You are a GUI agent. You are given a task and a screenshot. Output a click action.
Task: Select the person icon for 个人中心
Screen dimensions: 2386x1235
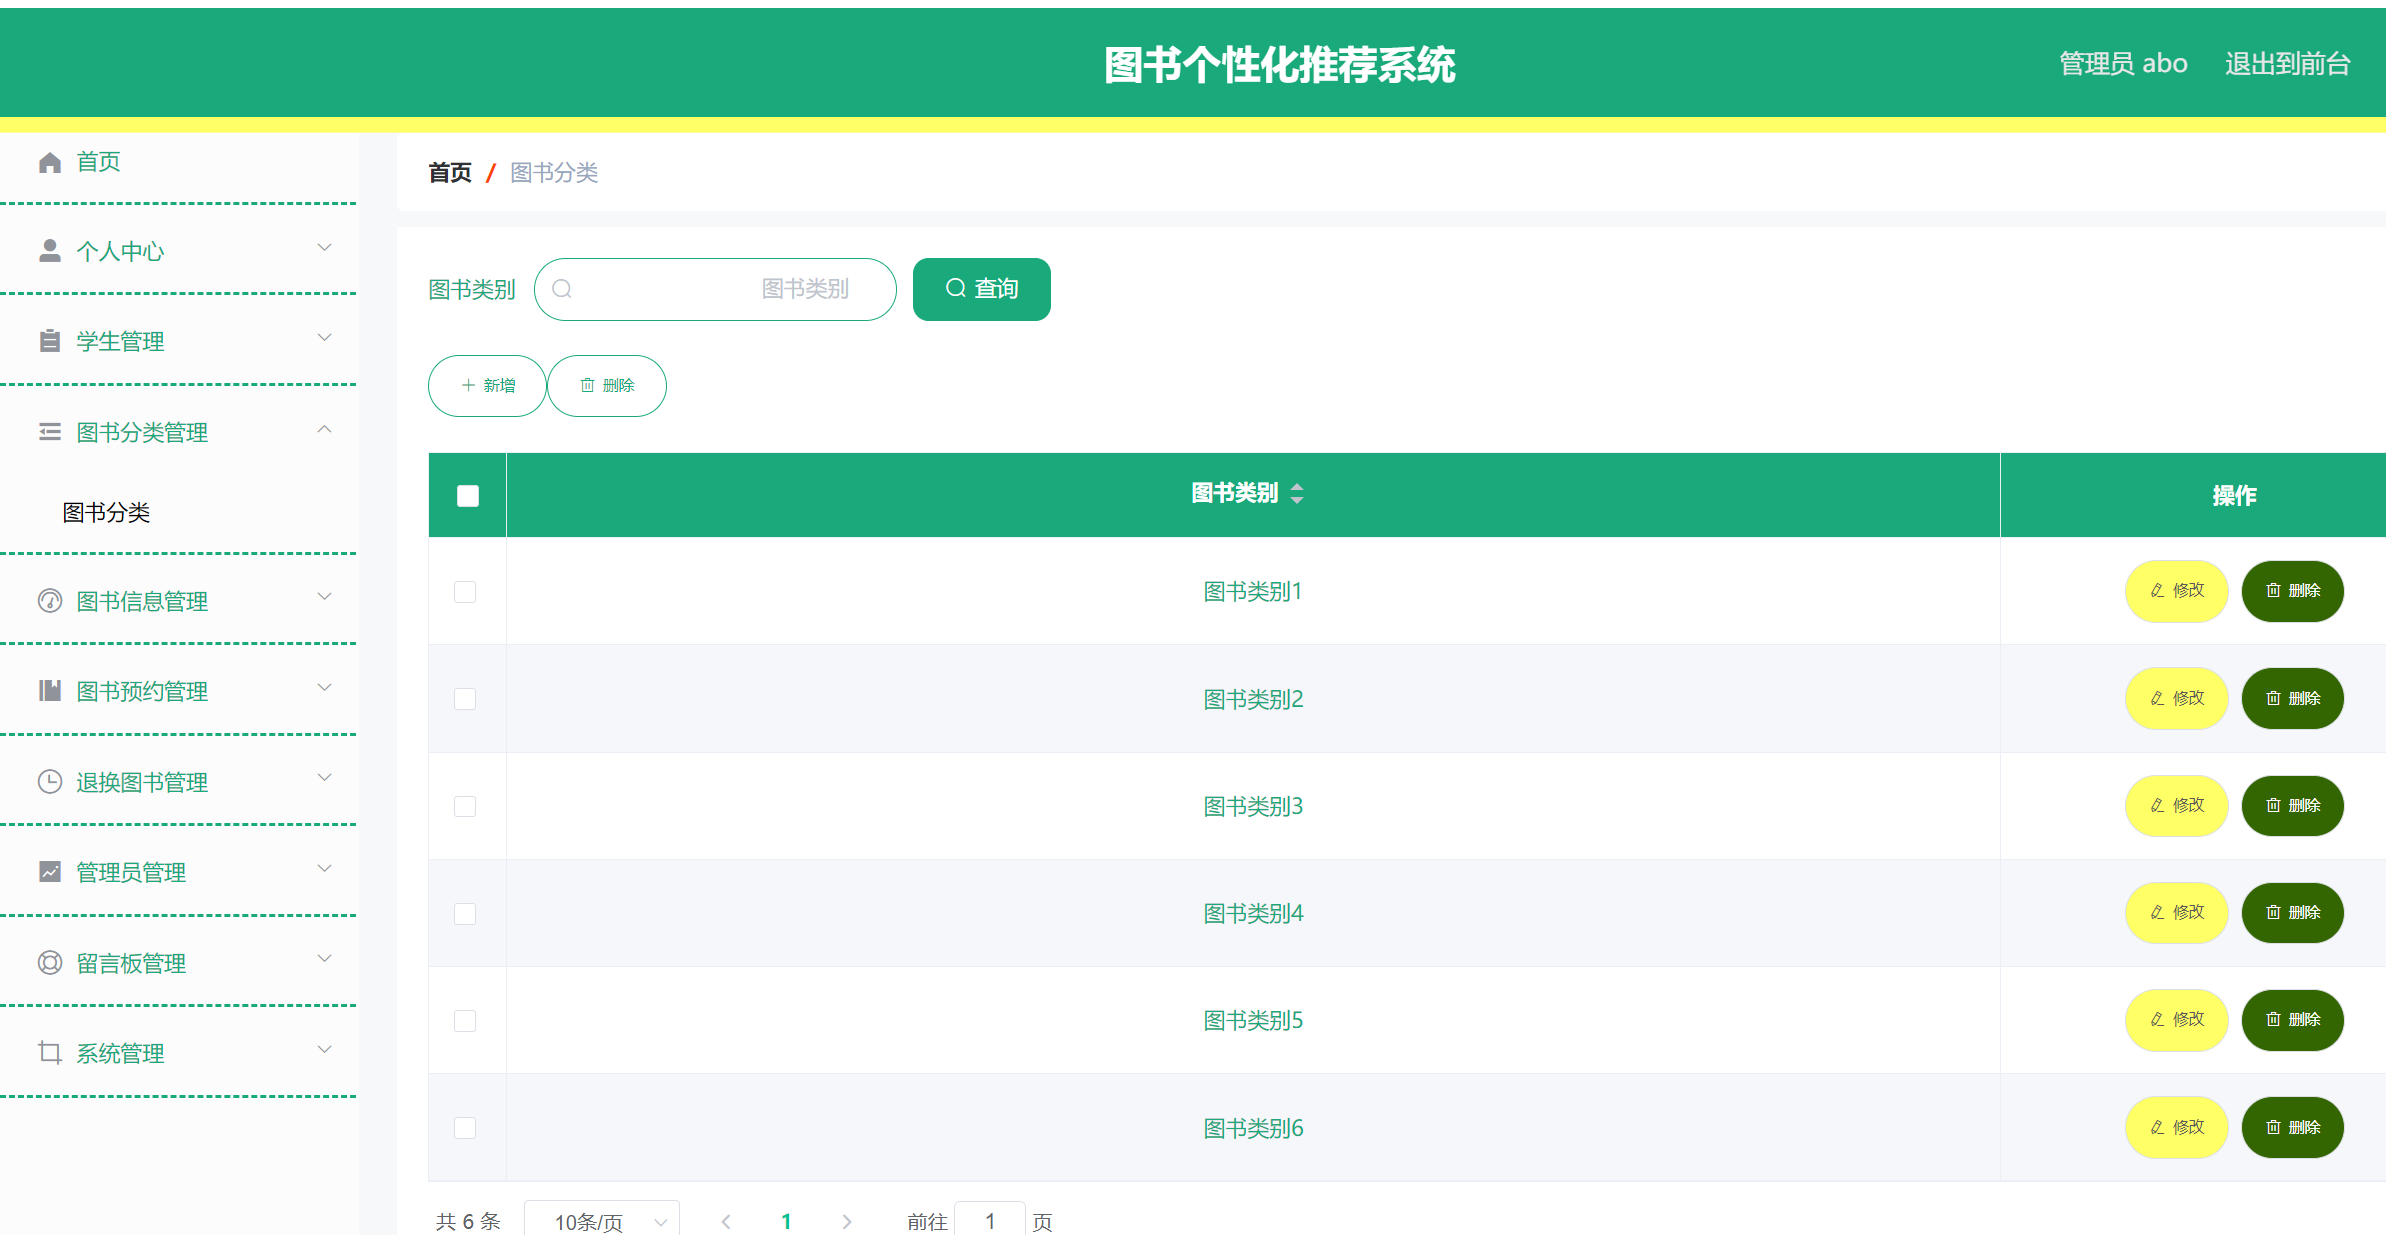[50, 250]
